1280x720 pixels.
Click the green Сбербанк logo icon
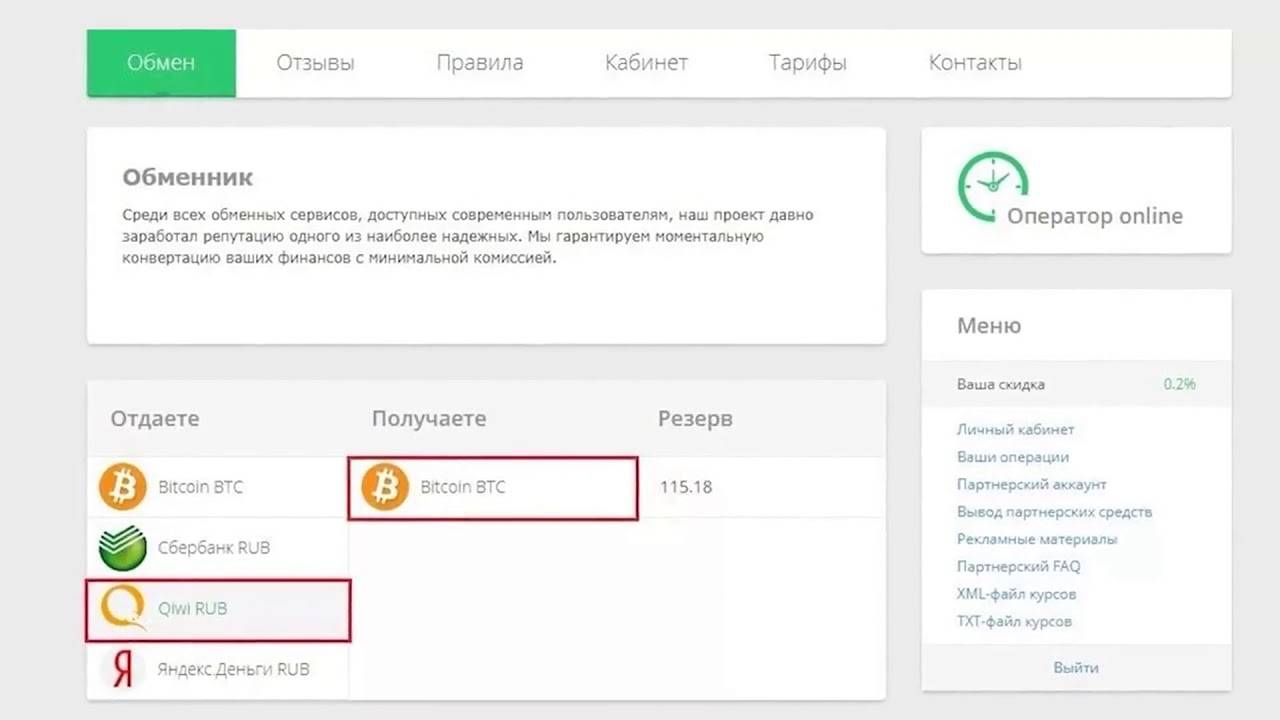point(123,548)
